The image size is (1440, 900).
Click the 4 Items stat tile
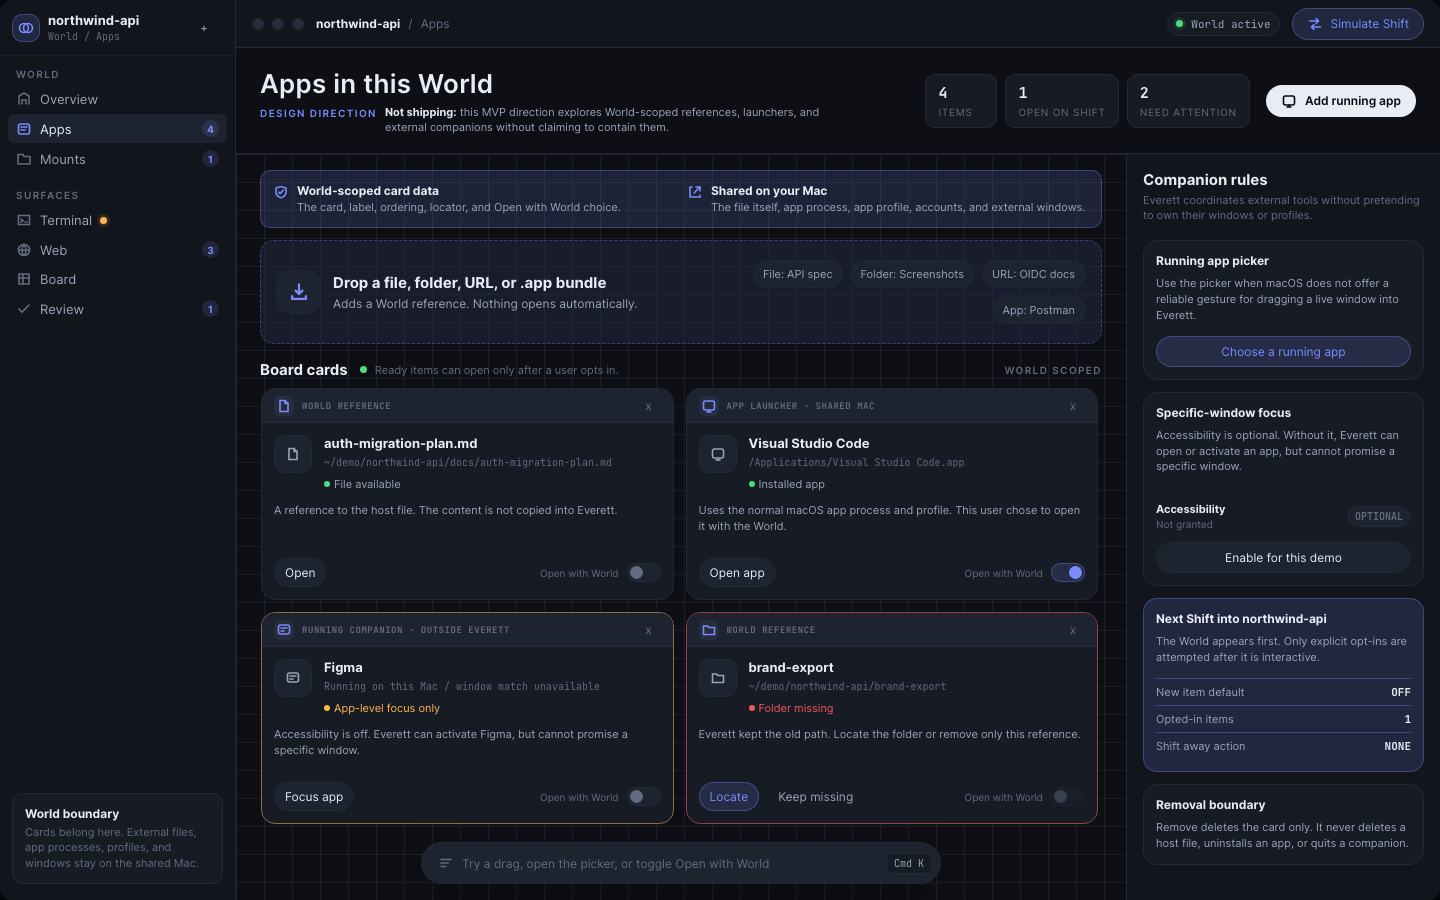[961, 101]
